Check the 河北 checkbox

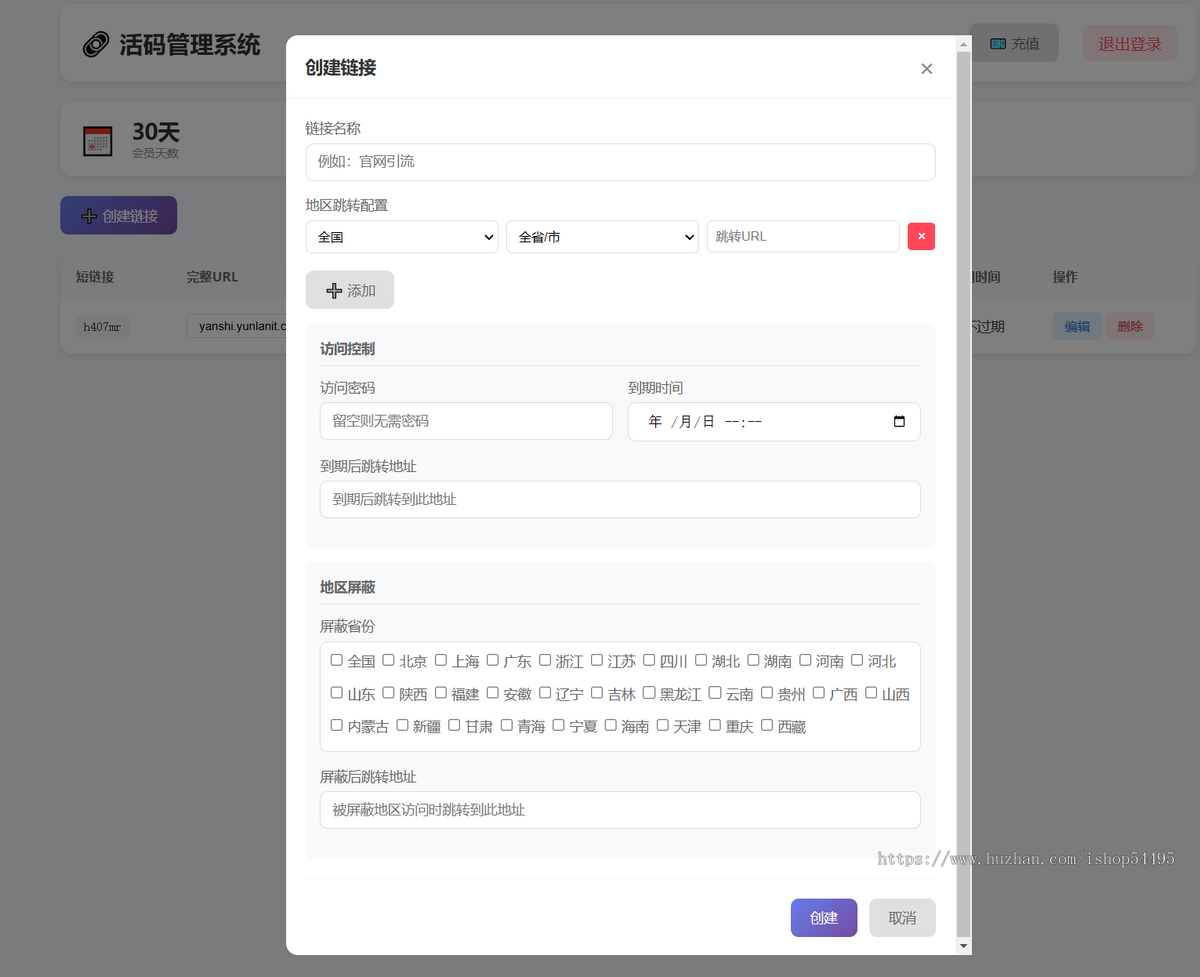click(x=857, y=660)
